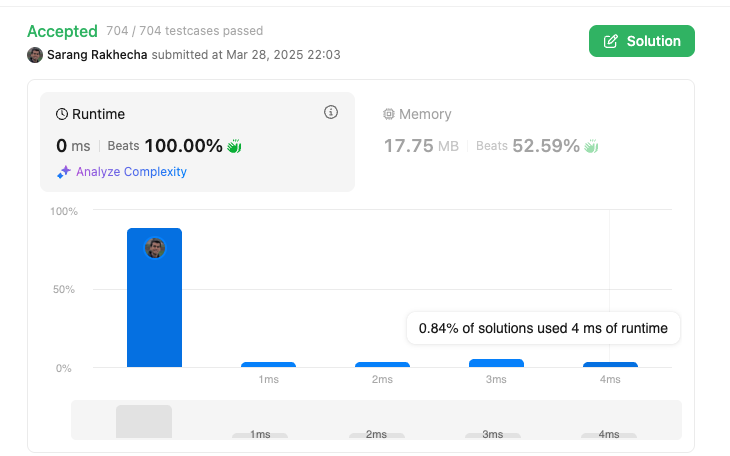Click the 4ms bar in the main chart
730x456 pixels.
coord(610,365)
